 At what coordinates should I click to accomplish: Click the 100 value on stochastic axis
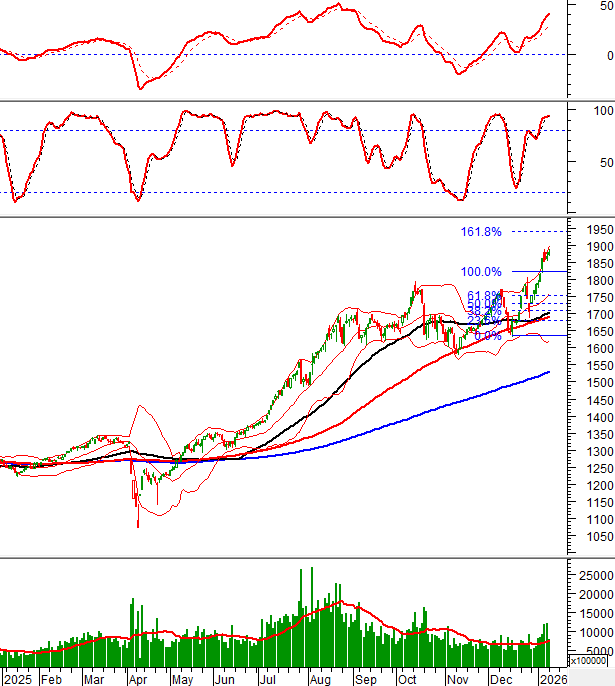coord(604,110)
